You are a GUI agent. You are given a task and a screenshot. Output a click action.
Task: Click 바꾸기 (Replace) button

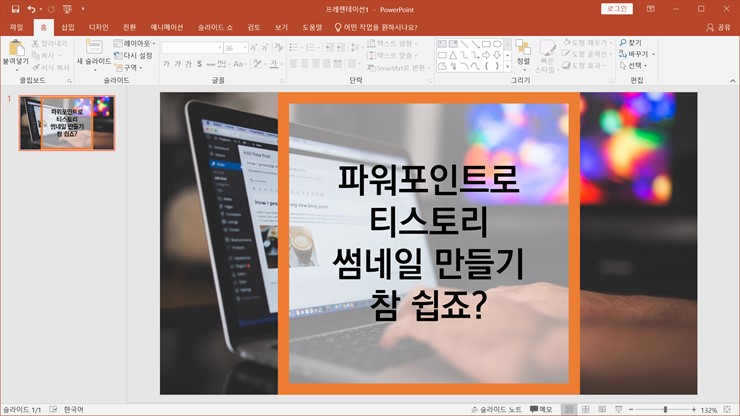click(x=637, y=54)
